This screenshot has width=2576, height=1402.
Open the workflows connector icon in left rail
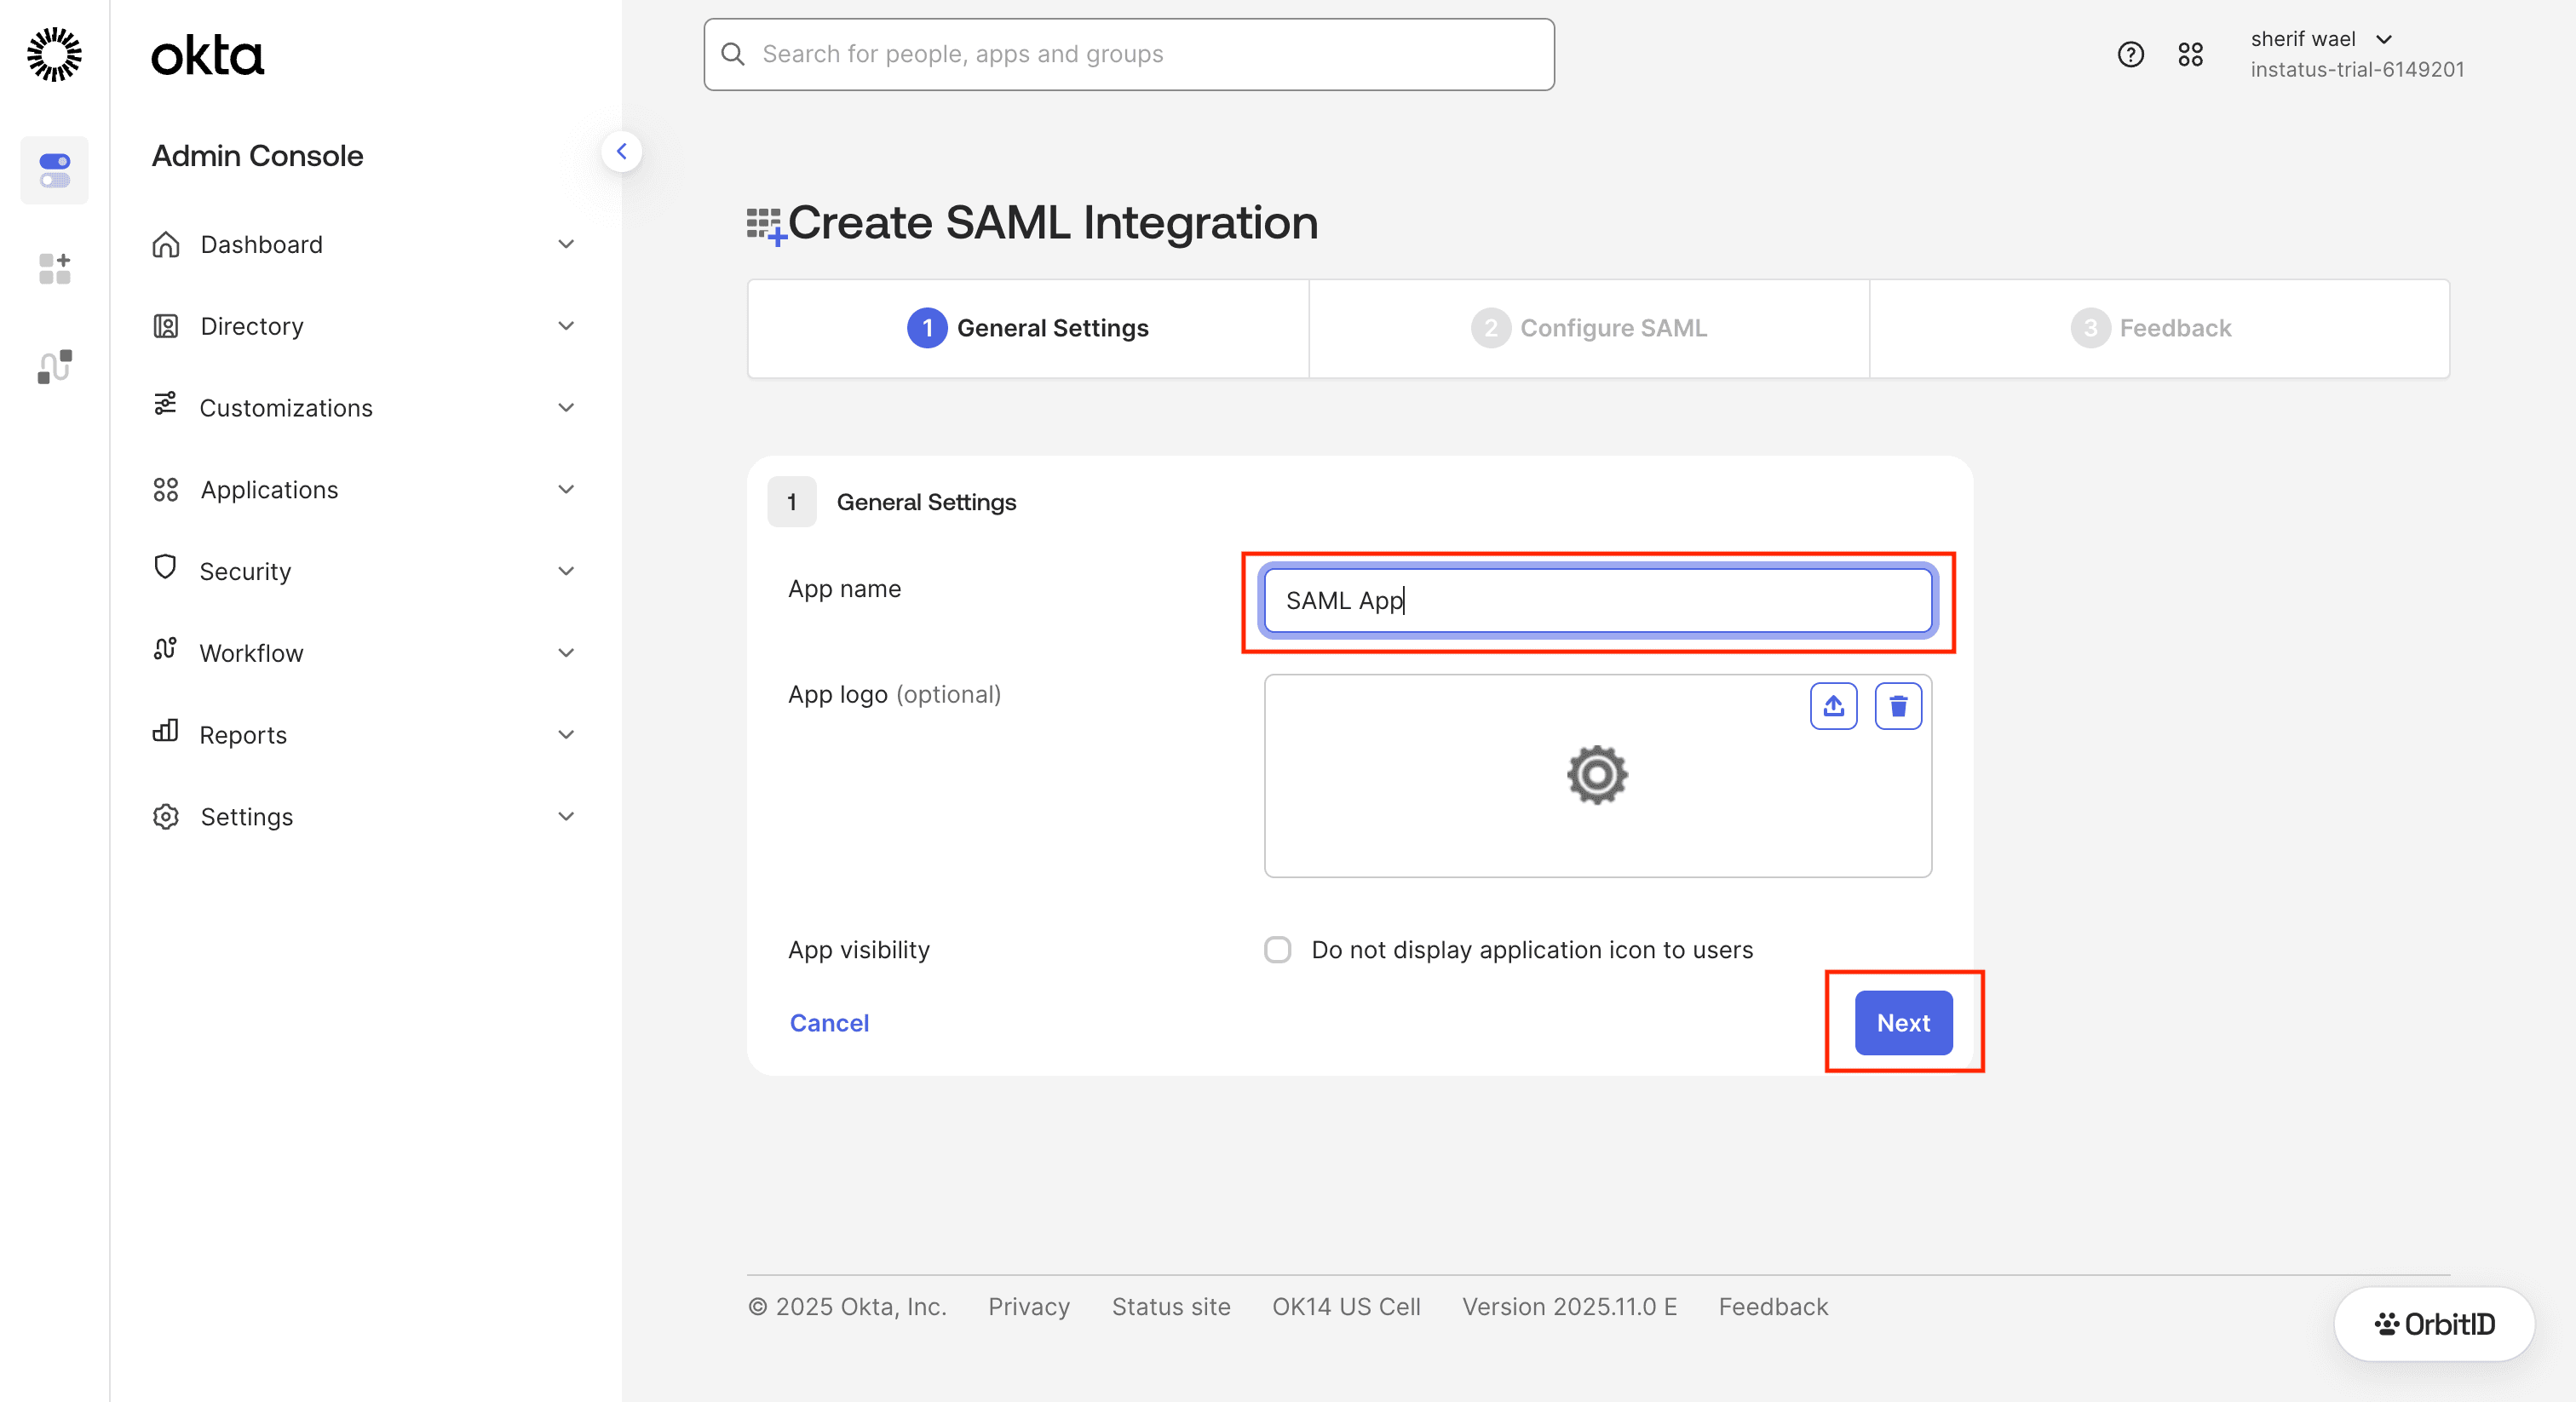coord(54,366)
